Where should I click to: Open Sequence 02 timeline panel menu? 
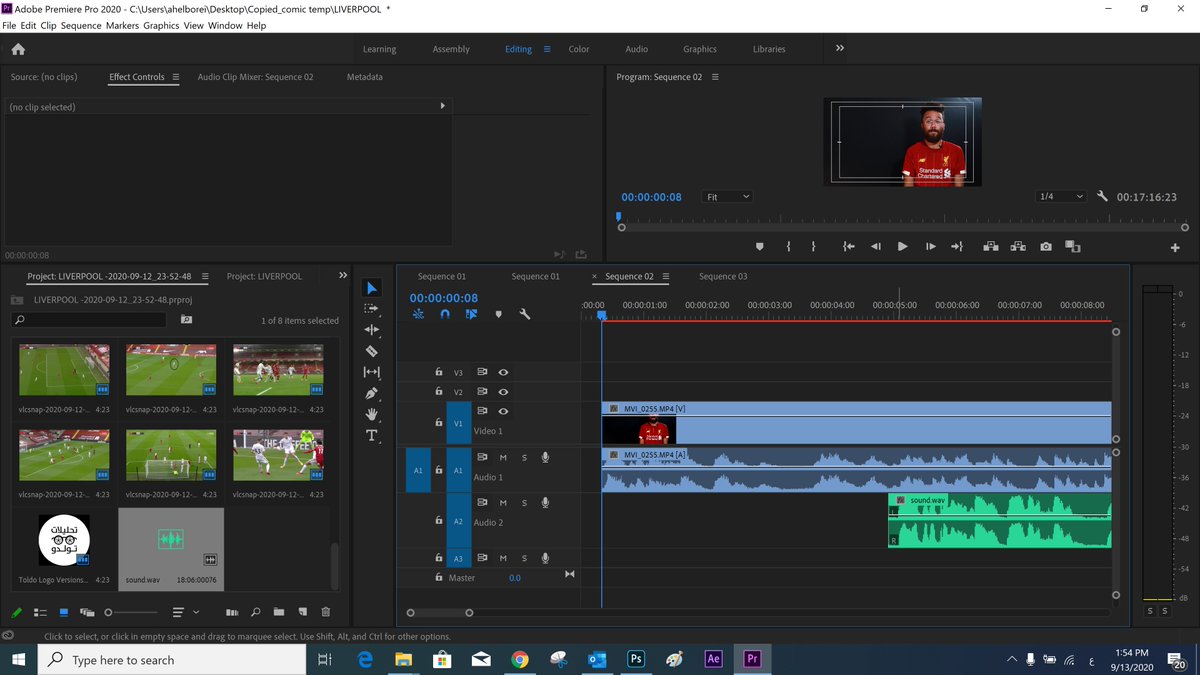pos(665,277)
